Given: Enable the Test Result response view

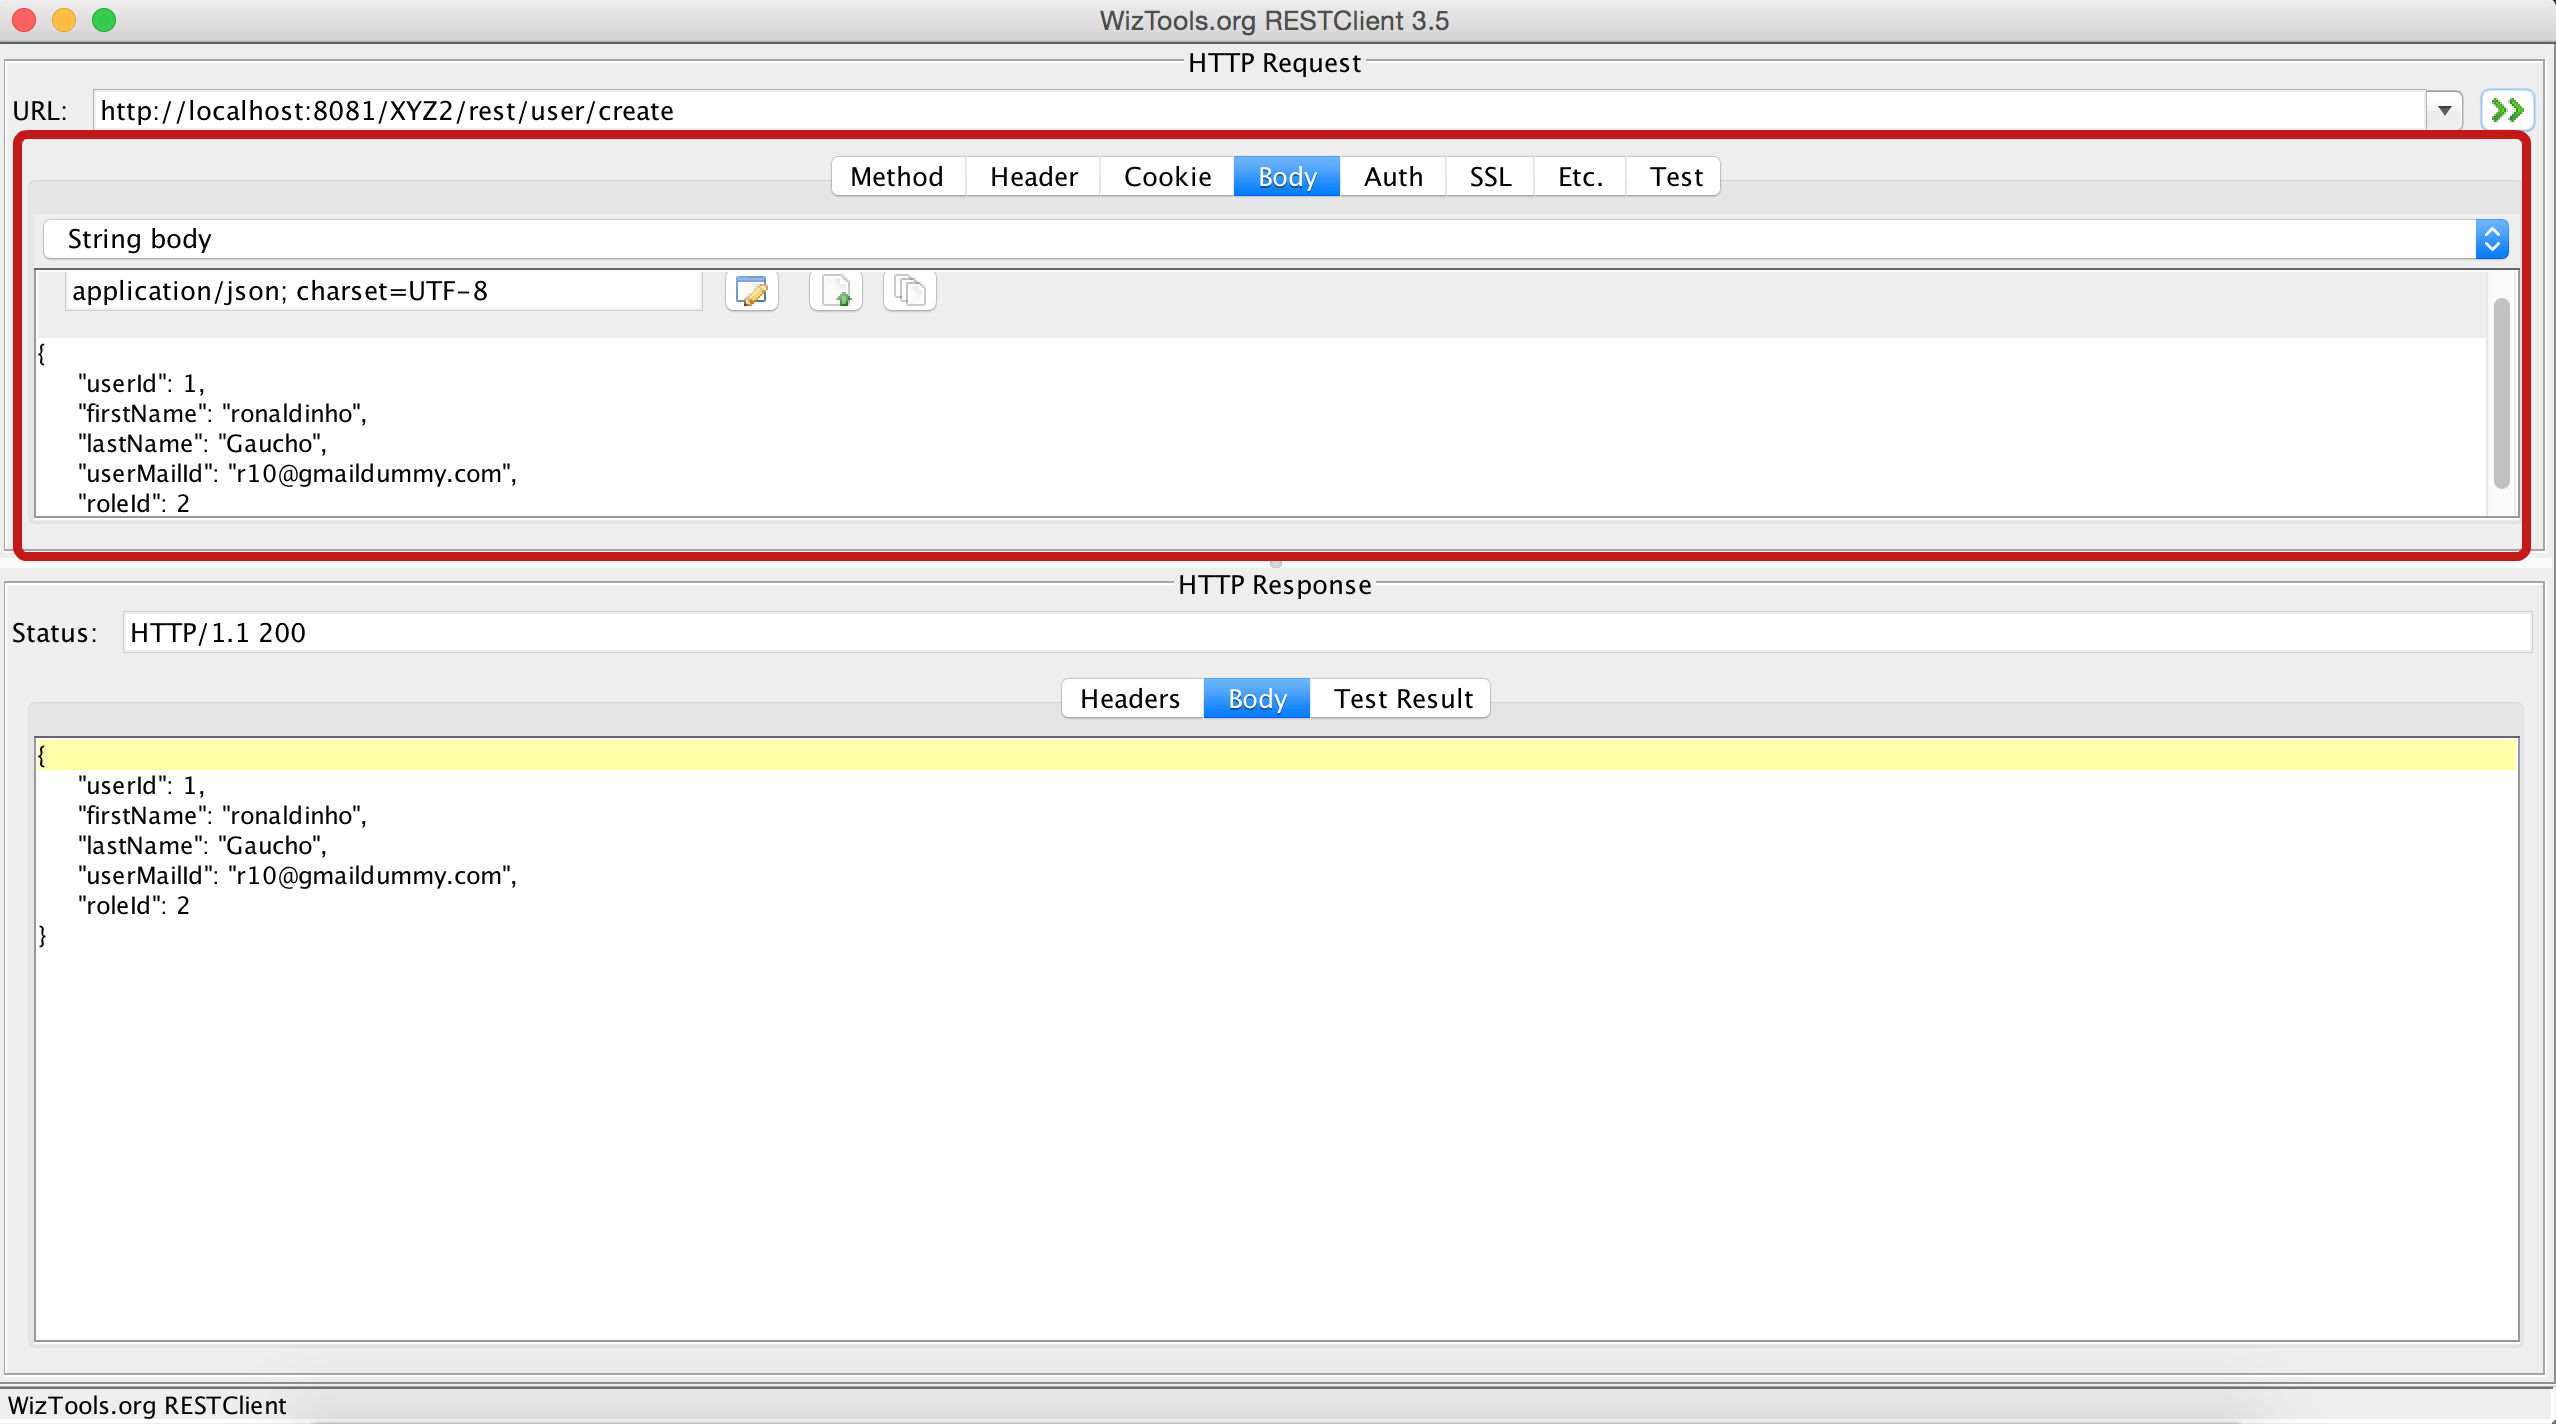Looking at the screenshot, I should point(1401,698).
